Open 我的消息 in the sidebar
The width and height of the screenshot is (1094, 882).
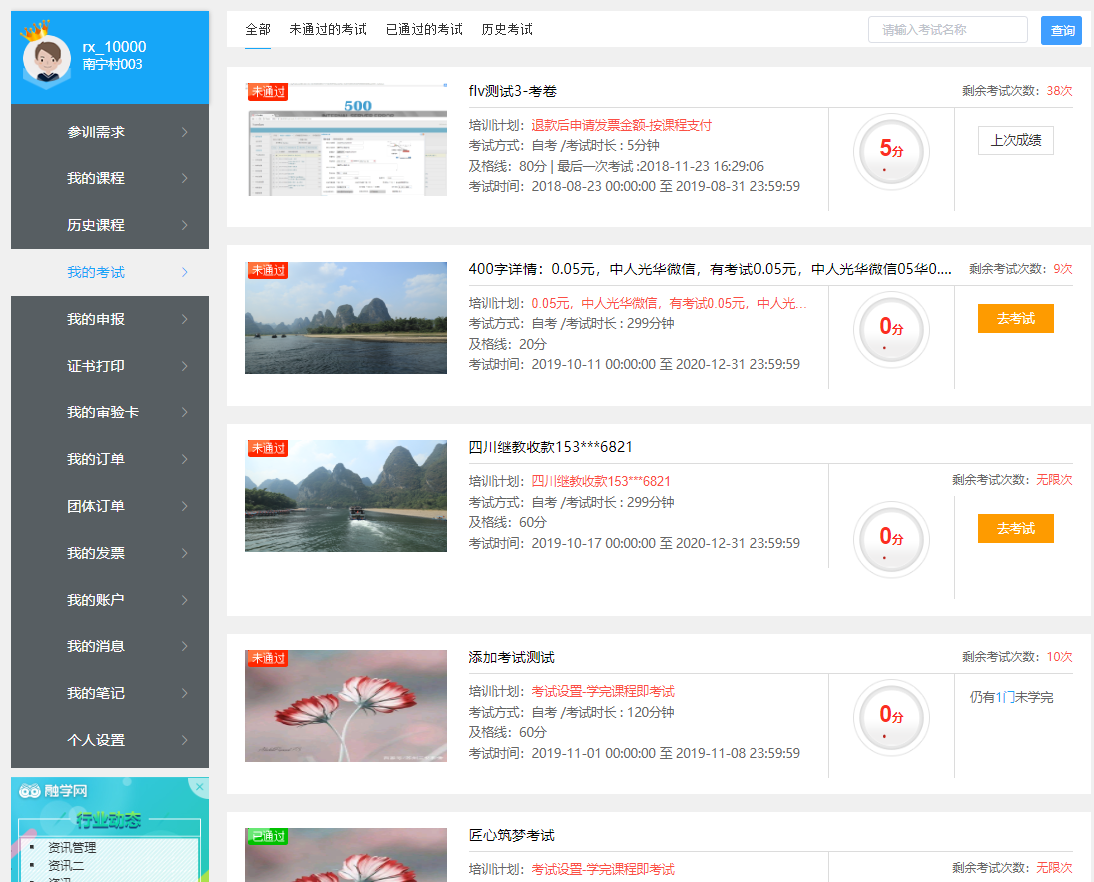click(x=96, y=646)
